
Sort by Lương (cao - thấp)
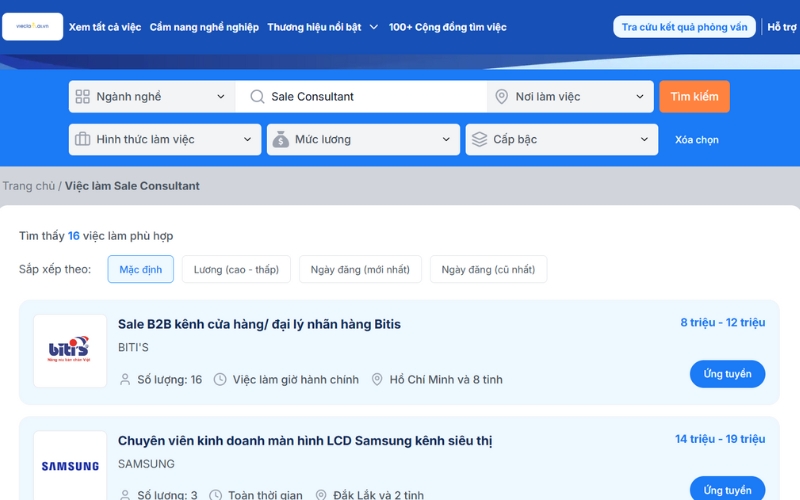pyautogui.click(x=236, y=269)
